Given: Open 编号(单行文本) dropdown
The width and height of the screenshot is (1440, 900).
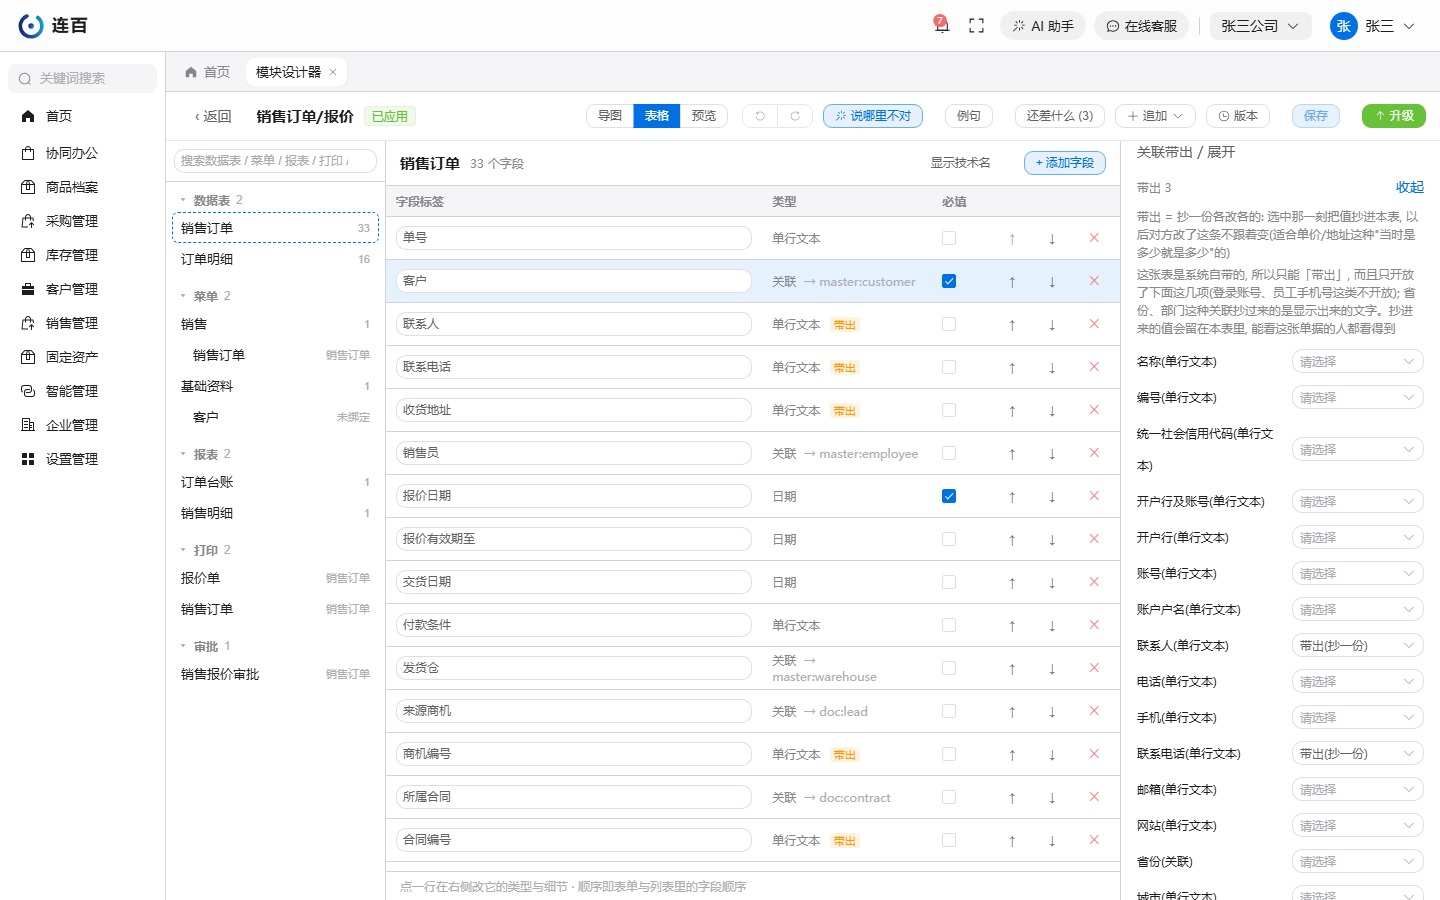Looking at the screenshot, I should click(1357, 397).
